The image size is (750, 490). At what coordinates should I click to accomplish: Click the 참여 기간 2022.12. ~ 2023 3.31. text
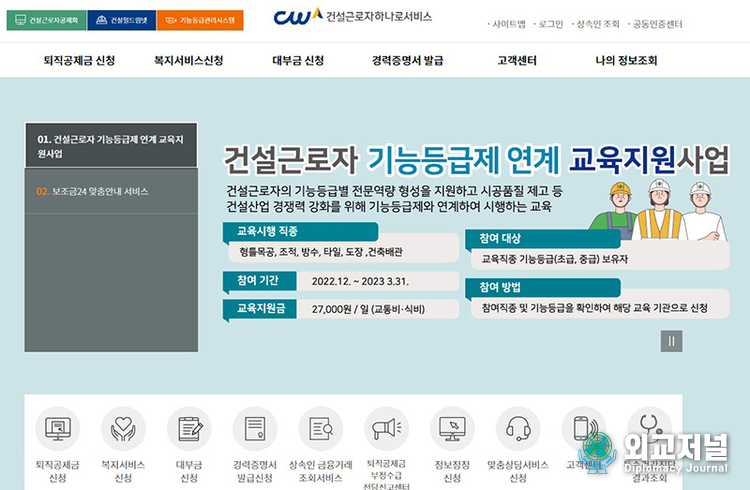tap(360, 281)
